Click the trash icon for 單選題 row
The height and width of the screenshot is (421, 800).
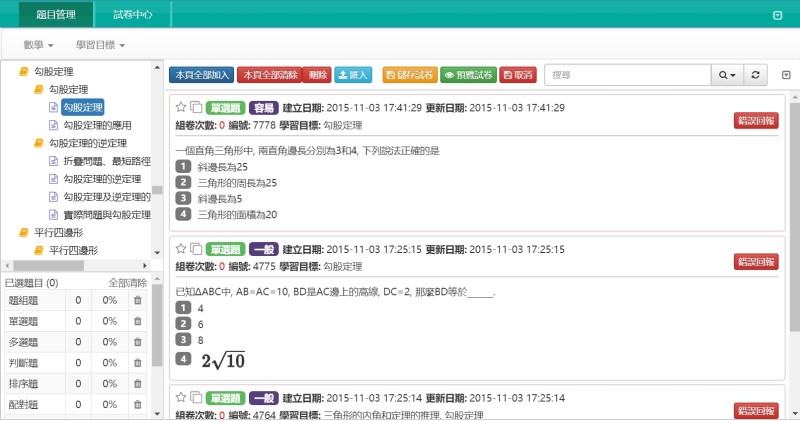(x=138, y=322)
